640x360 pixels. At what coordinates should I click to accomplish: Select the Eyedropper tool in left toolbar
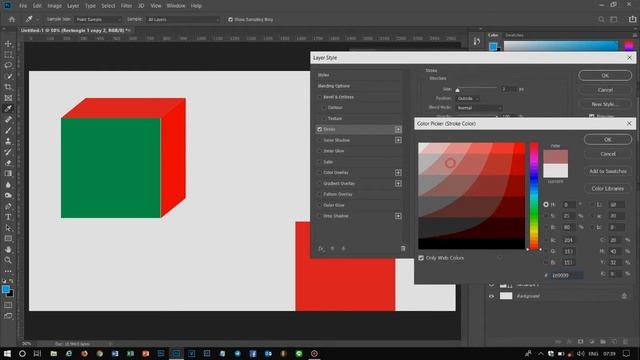(x=8, y=109)
